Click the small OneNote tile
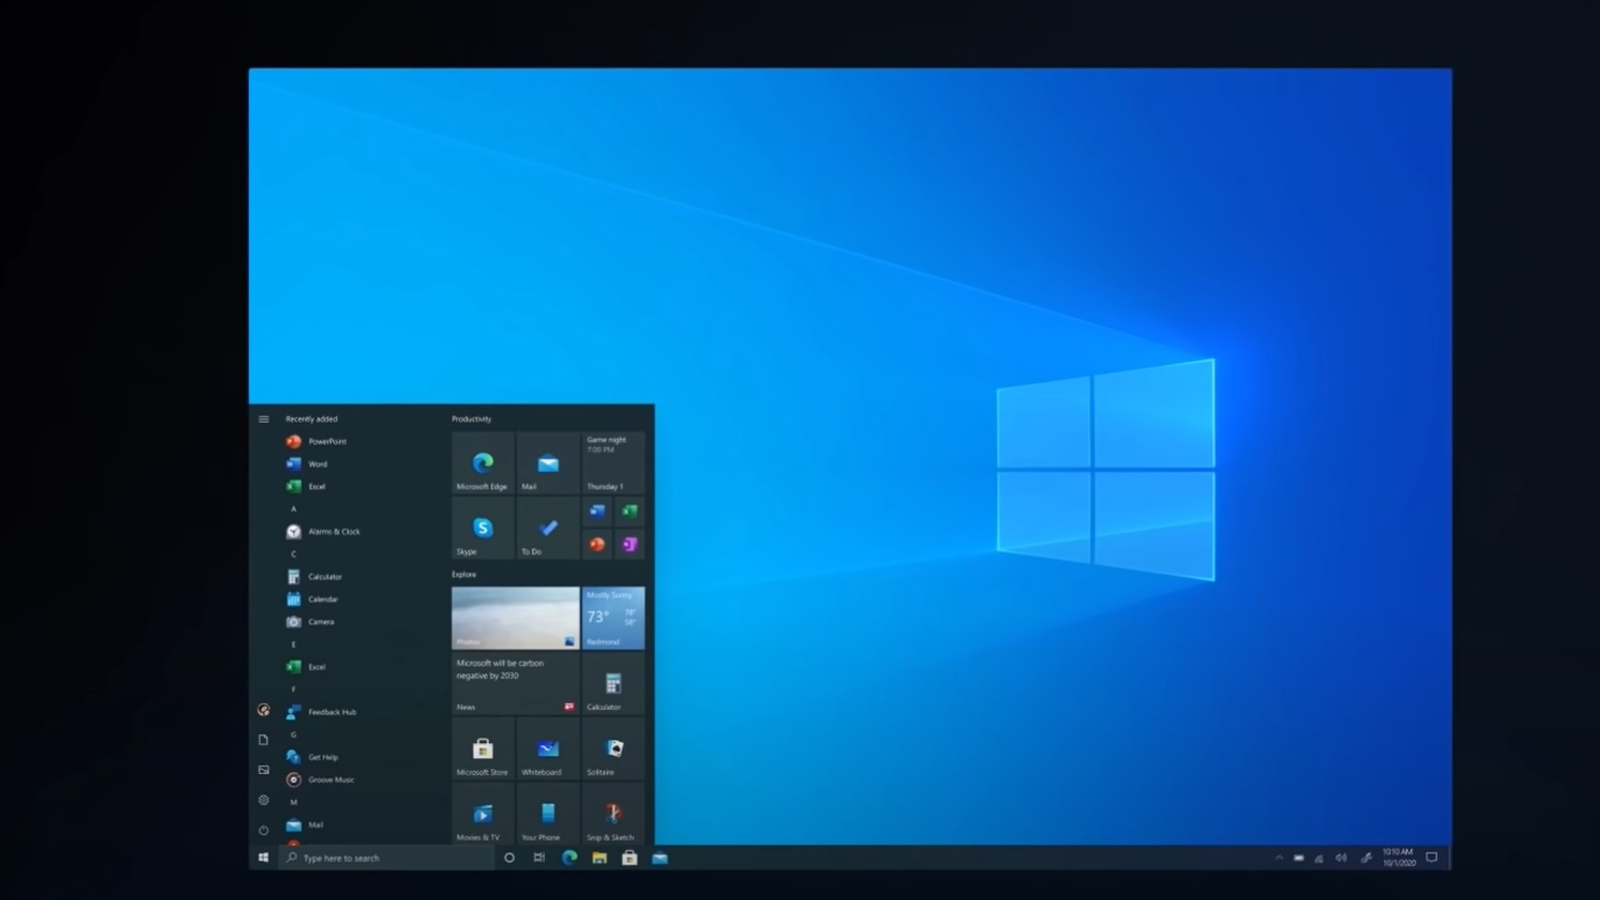This screenshot has width=1600, height=900. click(x=630, y=544)
